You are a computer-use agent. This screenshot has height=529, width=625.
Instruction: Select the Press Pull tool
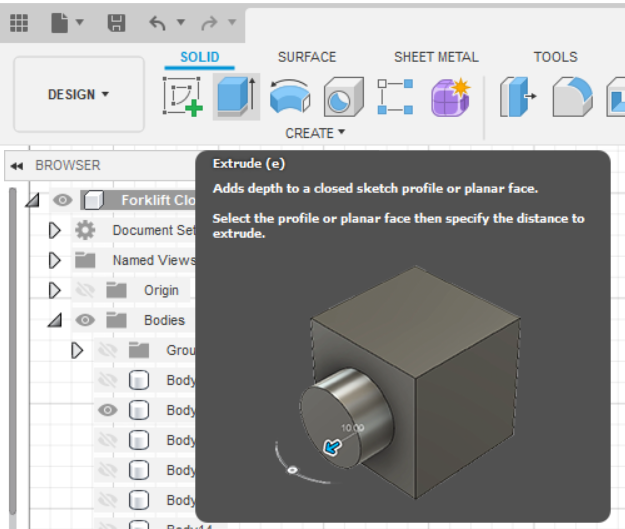pyautogui.click(x=518, y=97)
